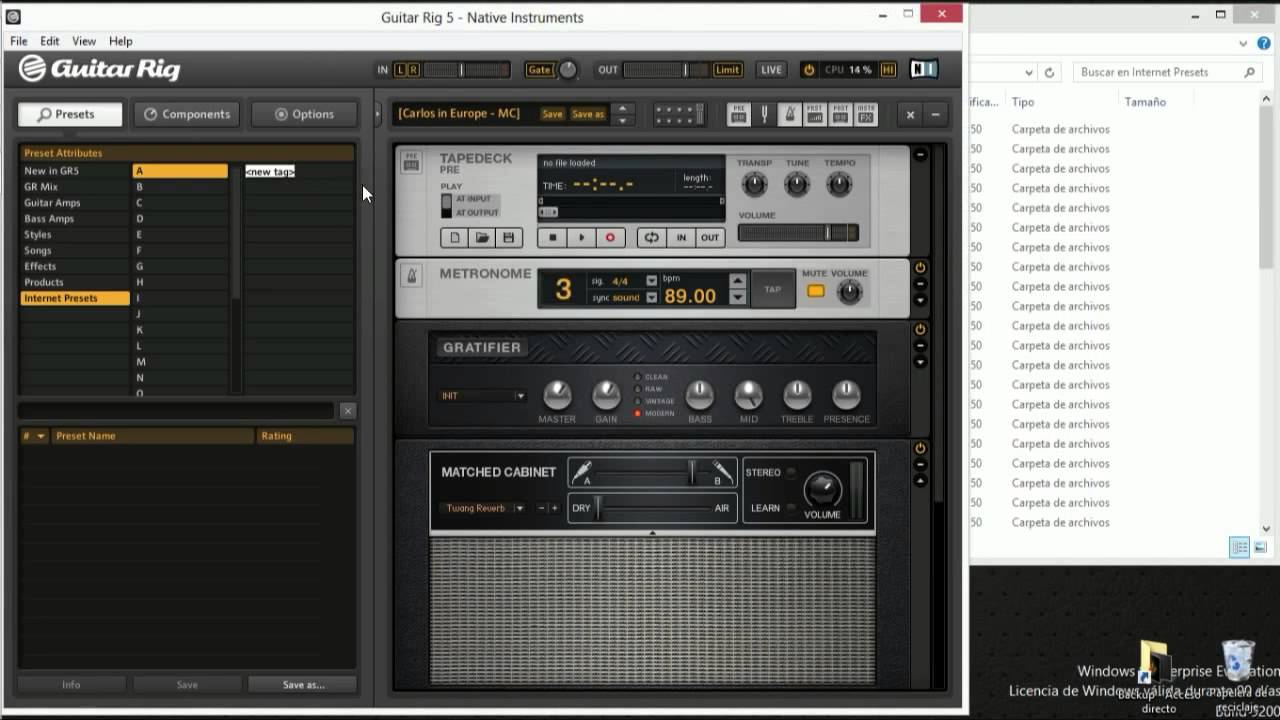Image resolution: width=1280 pixels, height=720 pixels.
Task: Open the View menu
Action: click(x=84, y=41)
